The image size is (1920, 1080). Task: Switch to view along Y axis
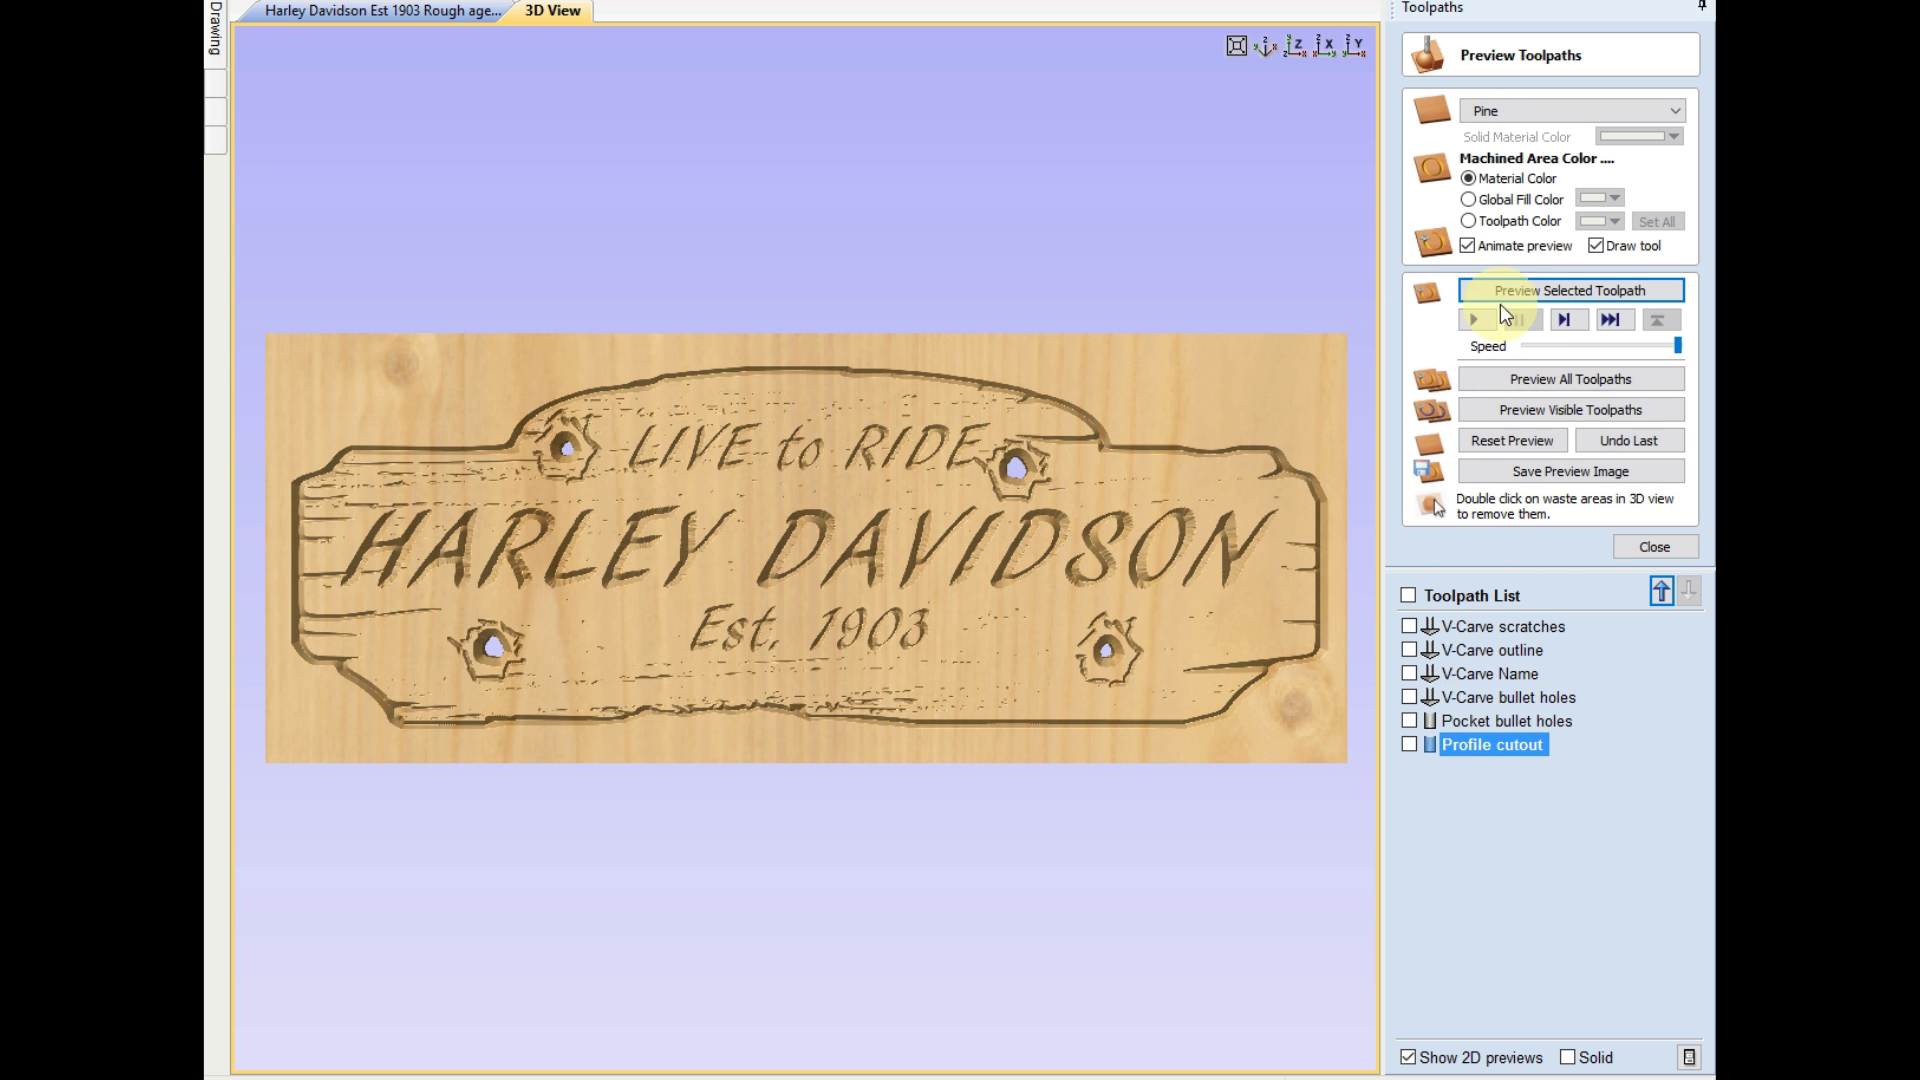(x=1354, y=46)
